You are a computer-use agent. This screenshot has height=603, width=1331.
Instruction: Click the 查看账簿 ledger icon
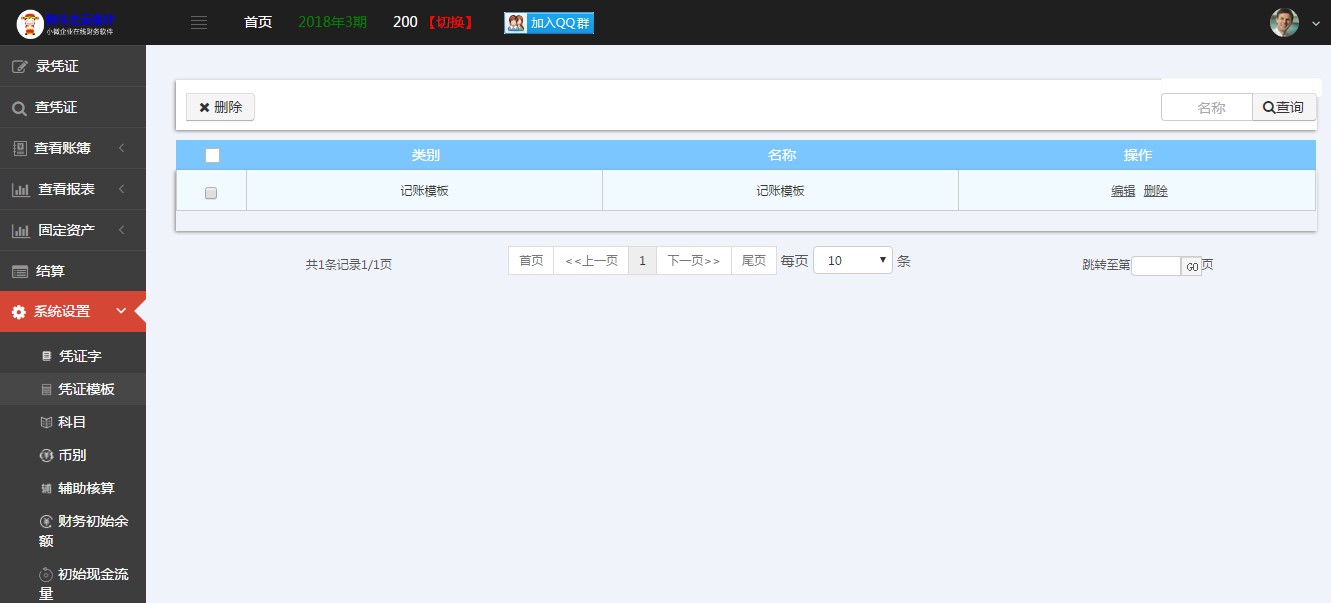point(19,148)
